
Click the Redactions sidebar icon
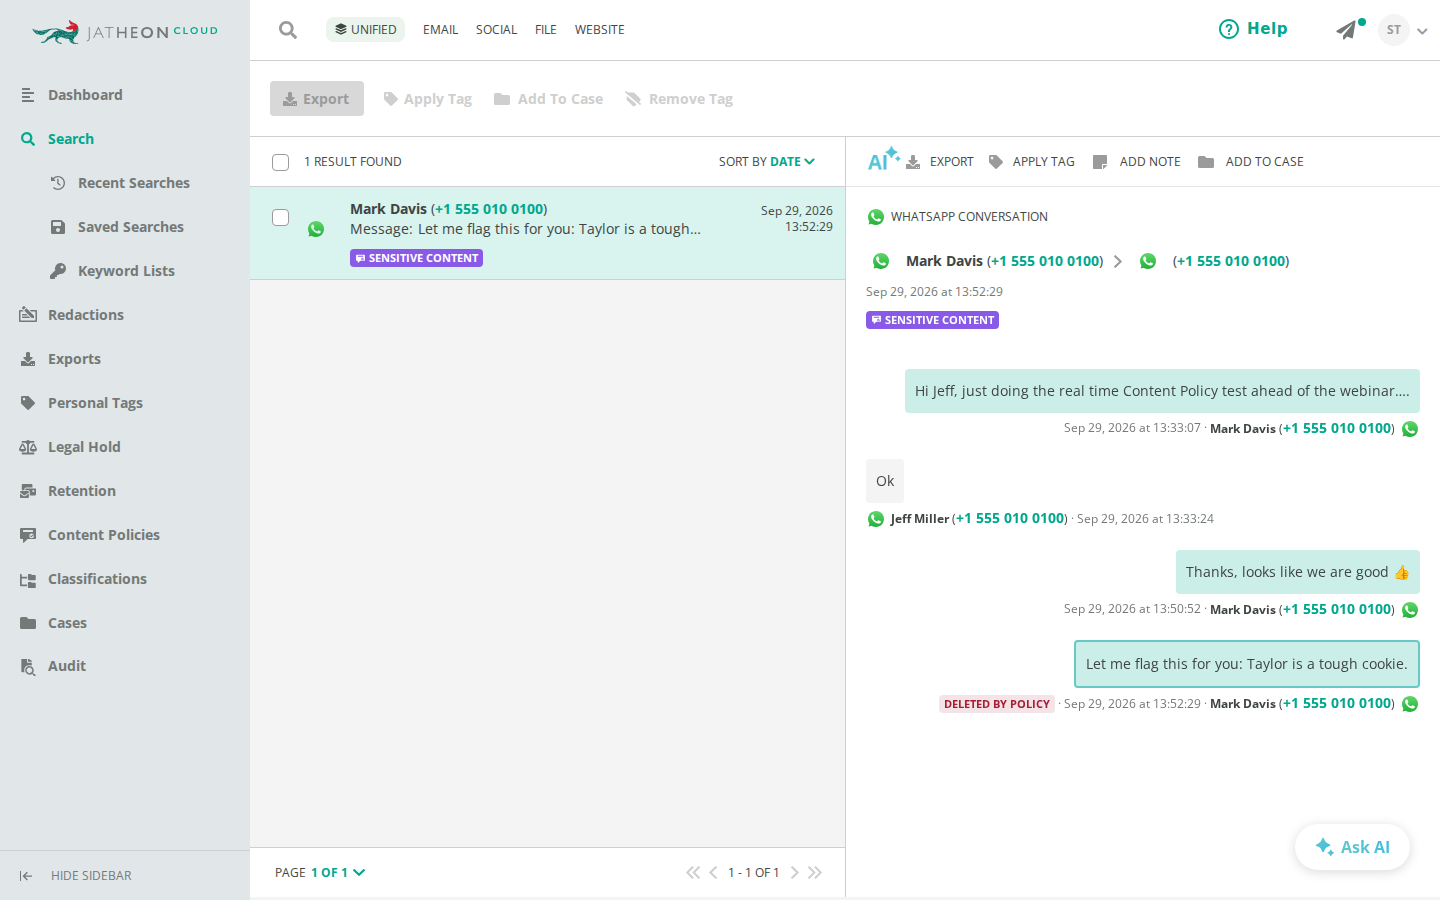[28, 315]
